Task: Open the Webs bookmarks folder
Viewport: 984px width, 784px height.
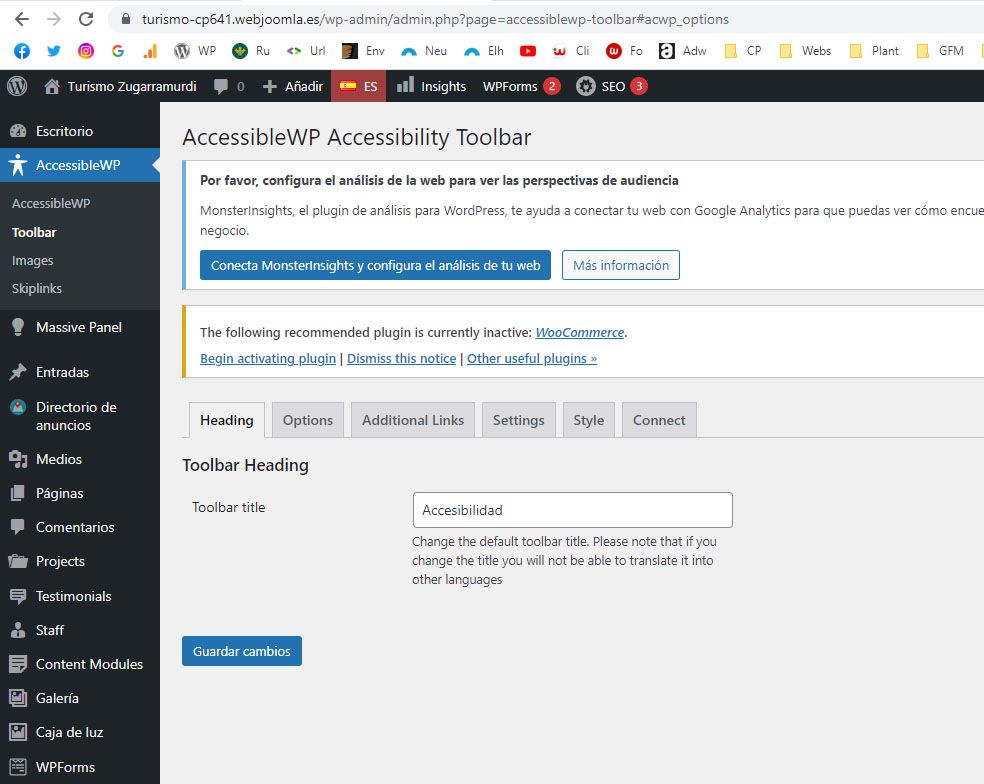Action: [805, 51]
